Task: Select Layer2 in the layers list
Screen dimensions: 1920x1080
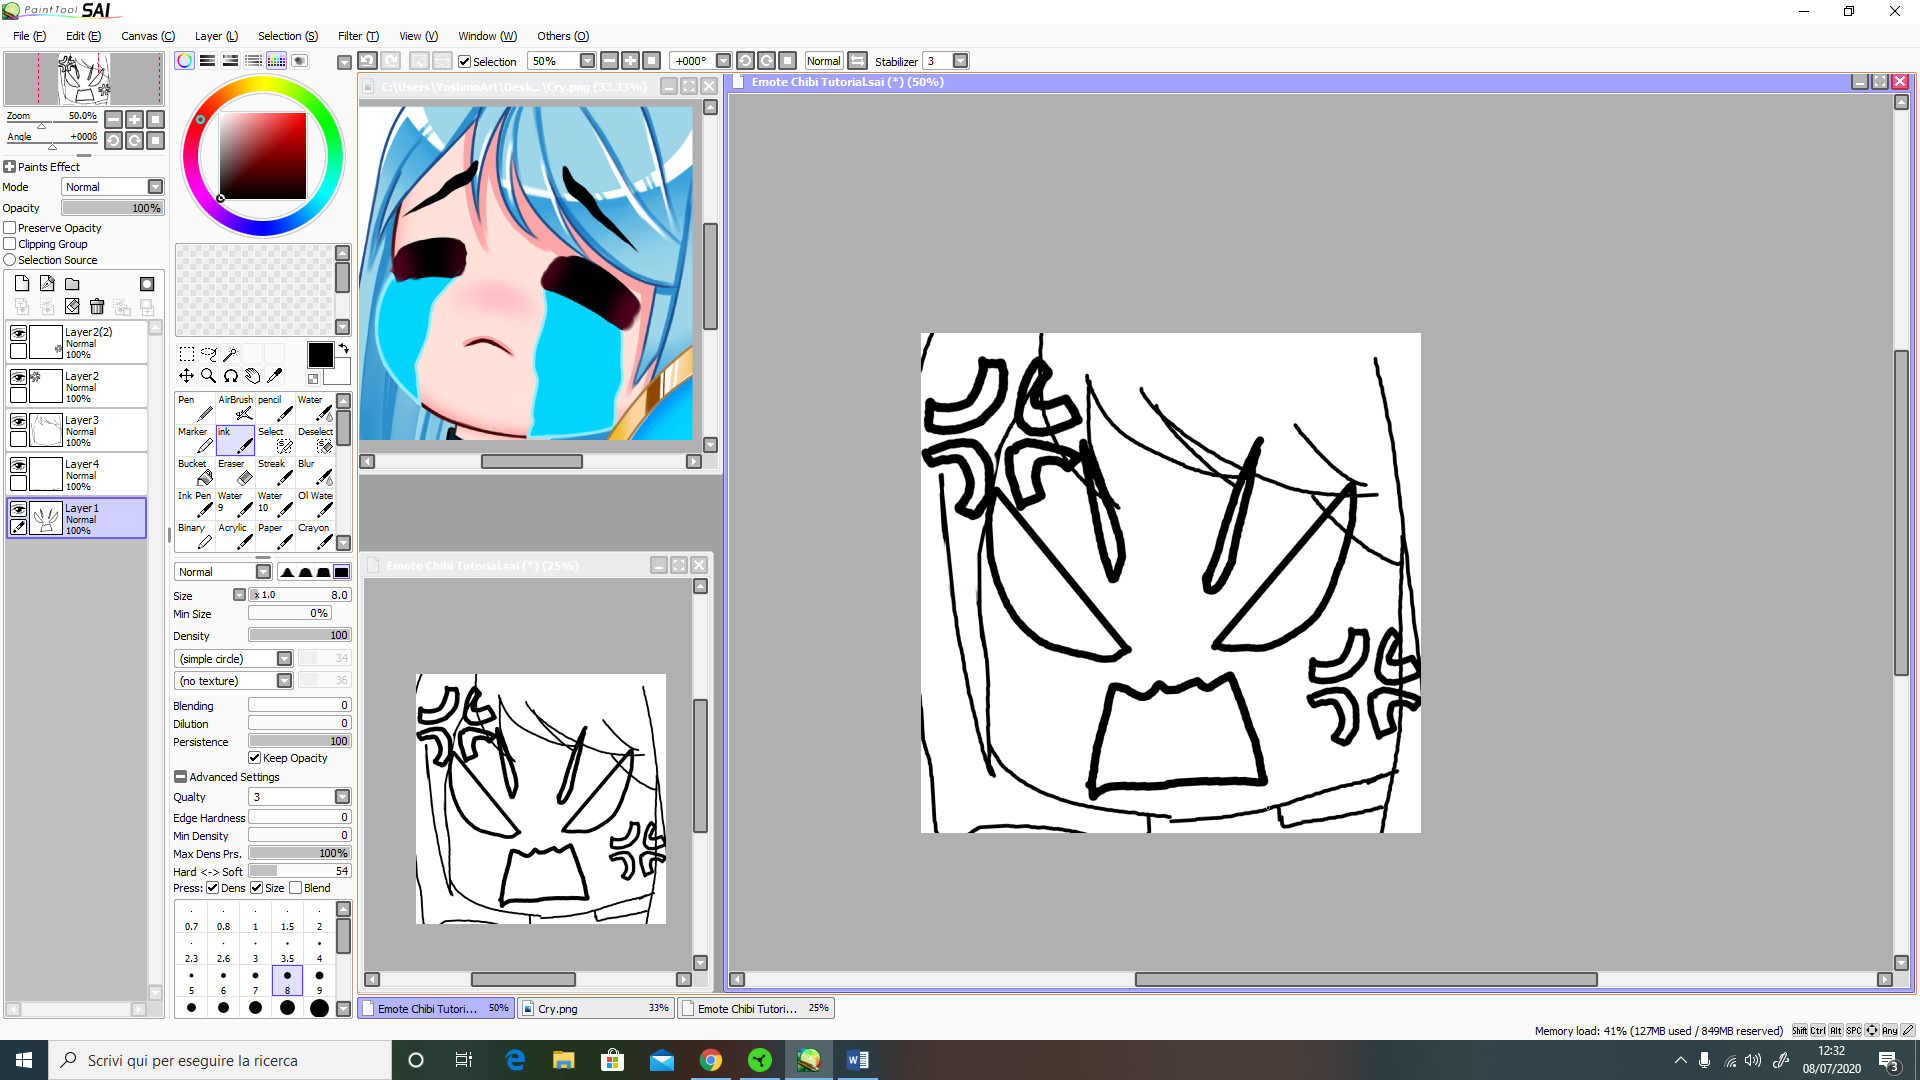Action: tap(77, 386)
